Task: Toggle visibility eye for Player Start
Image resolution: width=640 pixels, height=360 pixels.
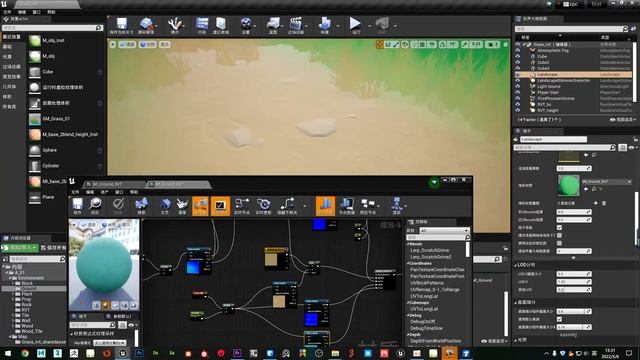Action: click(518, 93)
